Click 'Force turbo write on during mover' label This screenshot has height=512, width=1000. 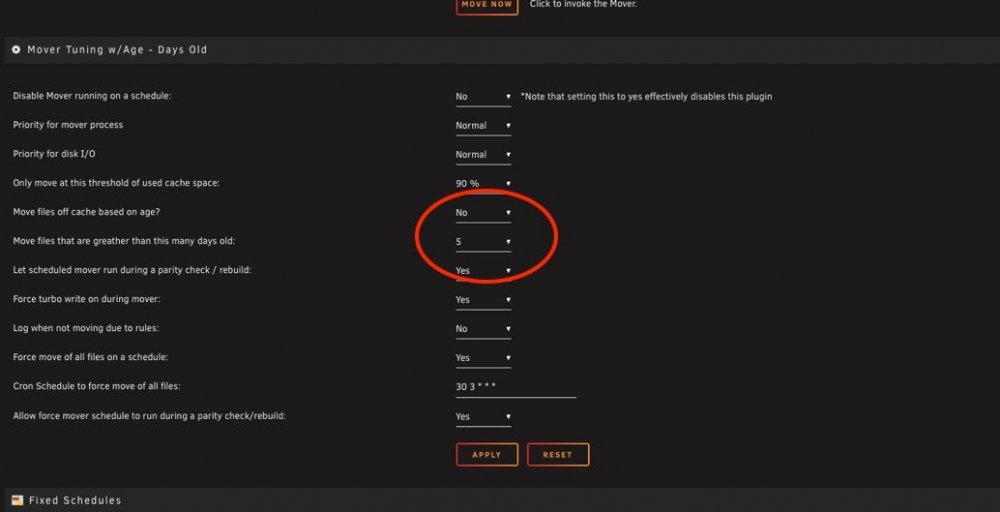pos(87,299)
